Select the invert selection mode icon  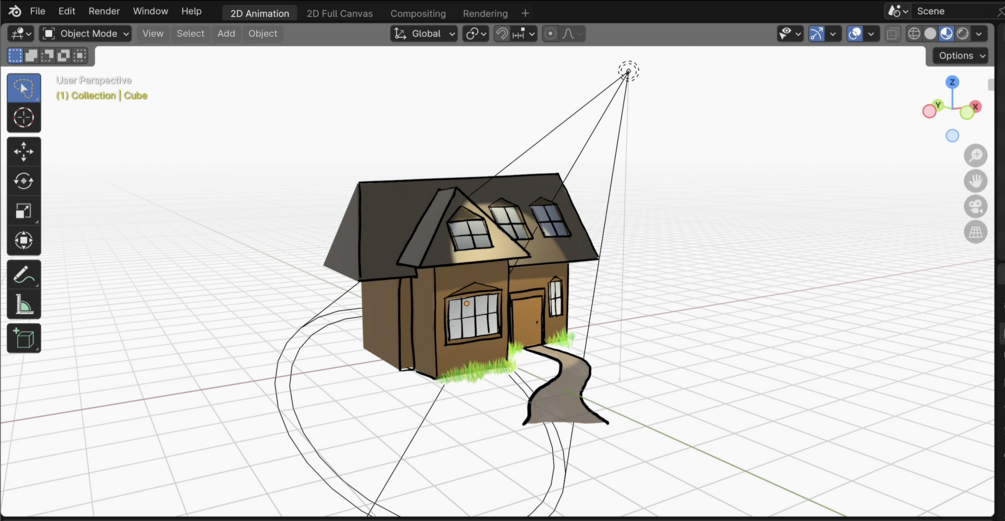tap(63, 56)
